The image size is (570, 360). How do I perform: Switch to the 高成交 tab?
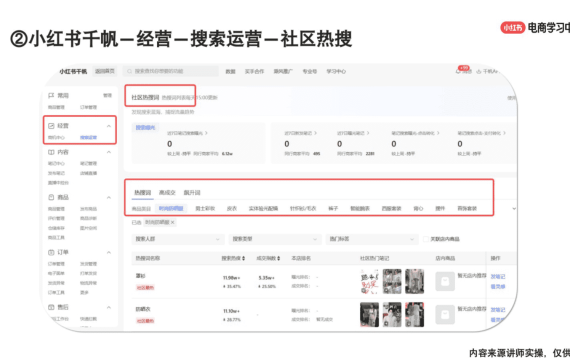[x=167, y=192]
